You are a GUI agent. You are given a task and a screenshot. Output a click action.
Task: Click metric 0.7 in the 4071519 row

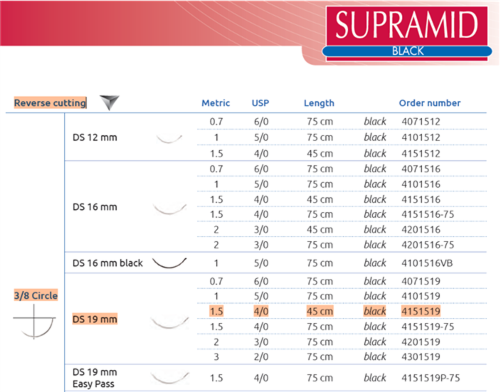coord(216,281)
